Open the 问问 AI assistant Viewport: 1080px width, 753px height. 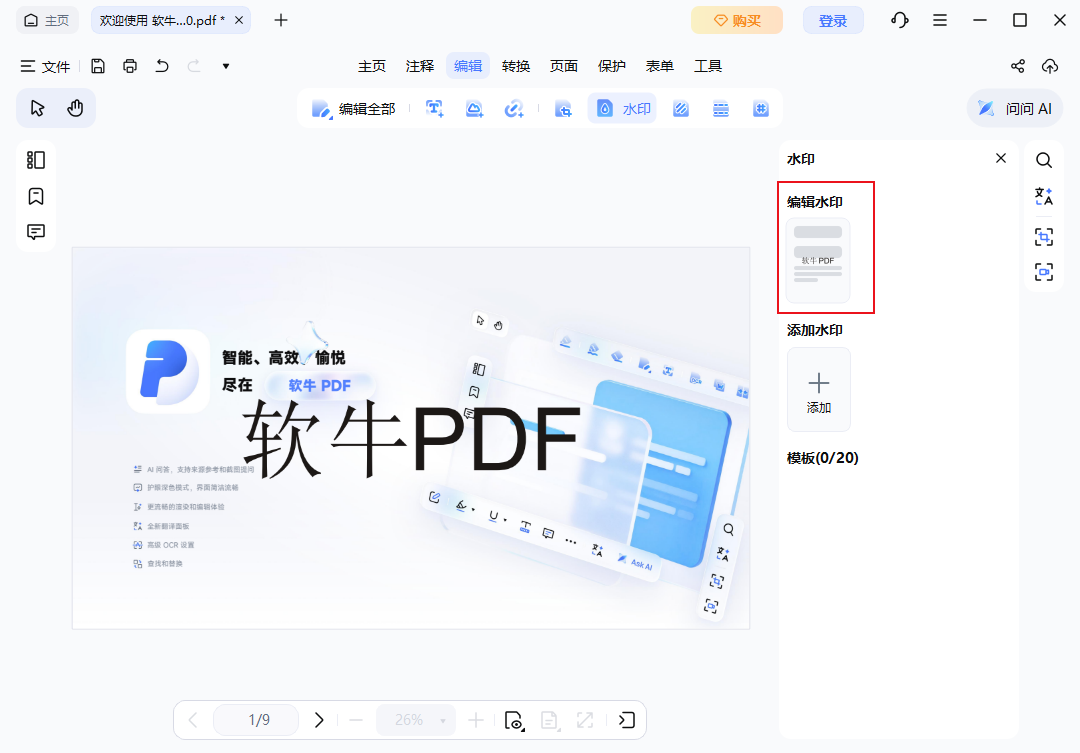click(x=1015, y=108)
